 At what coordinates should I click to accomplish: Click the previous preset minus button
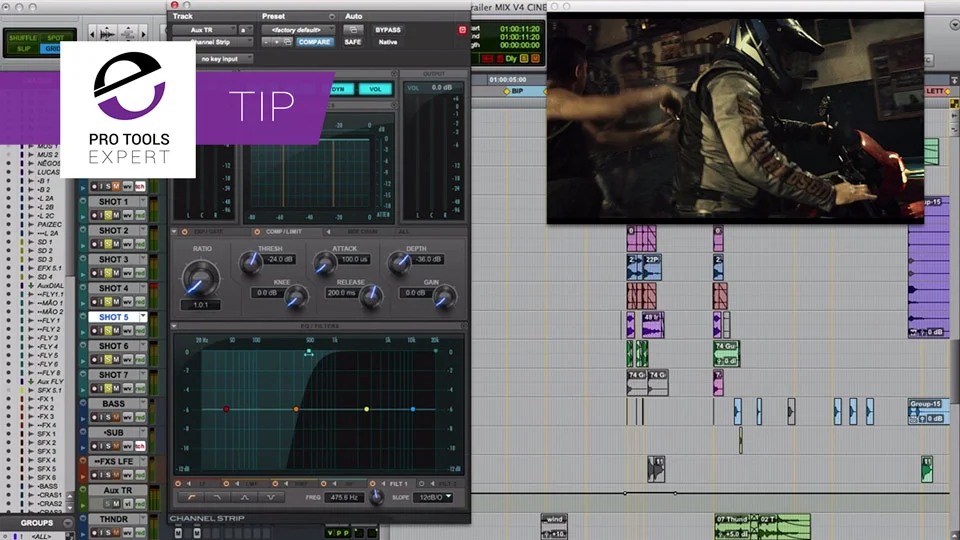[x=266, y=42]
